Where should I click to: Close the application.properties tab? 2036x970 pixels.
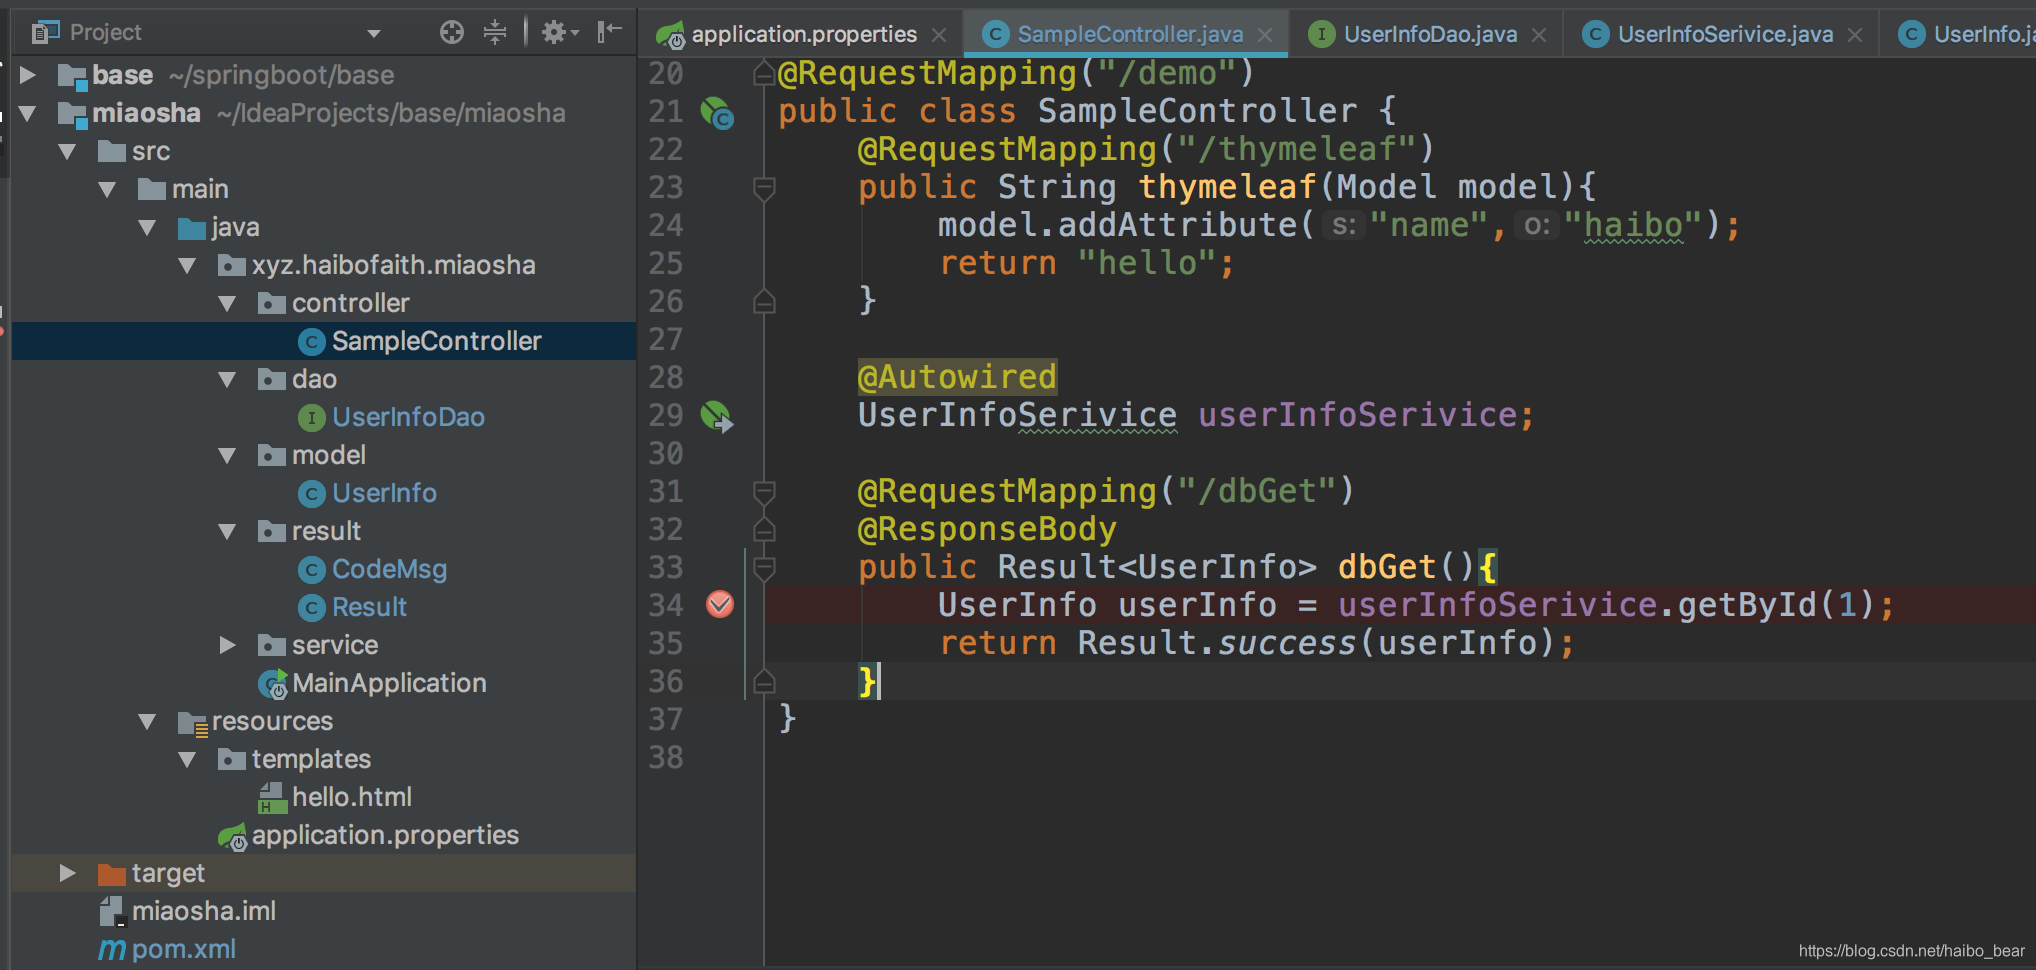[939, 35]
